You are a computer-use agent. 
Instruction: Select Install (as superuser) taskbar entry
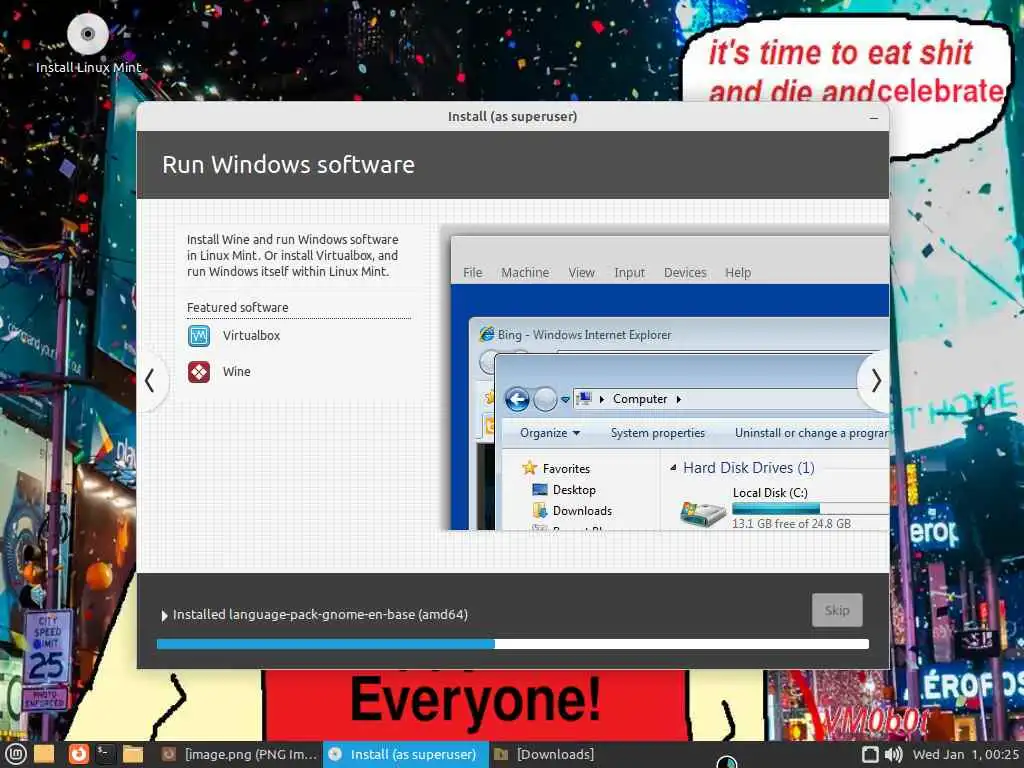[x=406, y=754]
